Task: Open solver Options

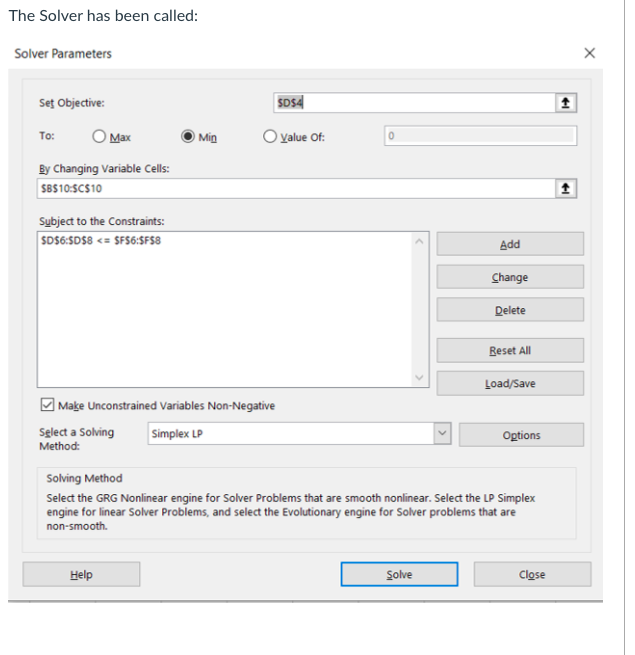Action: pos(521,435)
